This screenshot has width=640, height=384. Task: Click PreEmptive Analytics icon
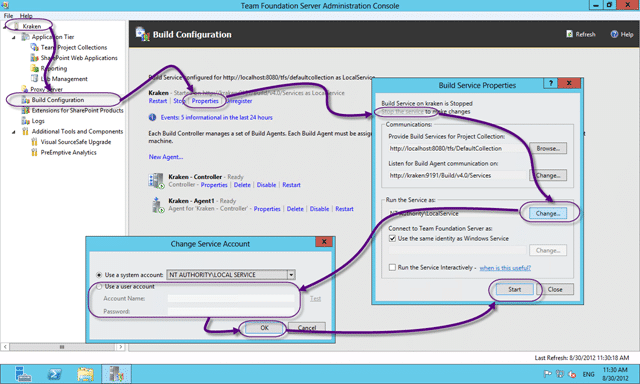(35, 153)
